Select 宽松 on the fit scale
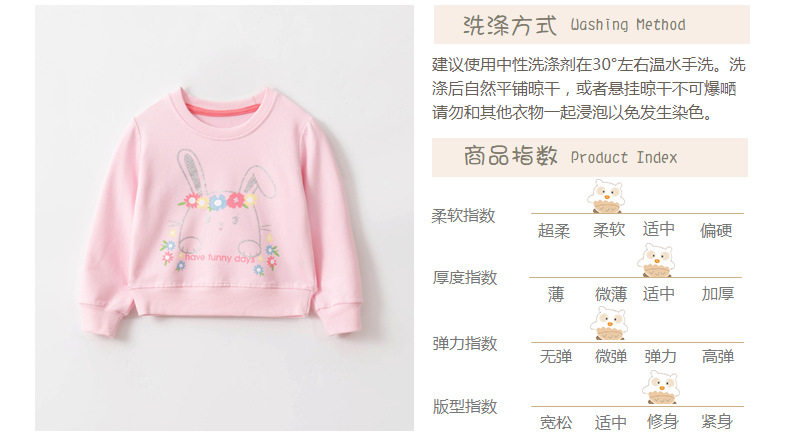The height and width of the screenshot is (446, 790). (556, 422)
